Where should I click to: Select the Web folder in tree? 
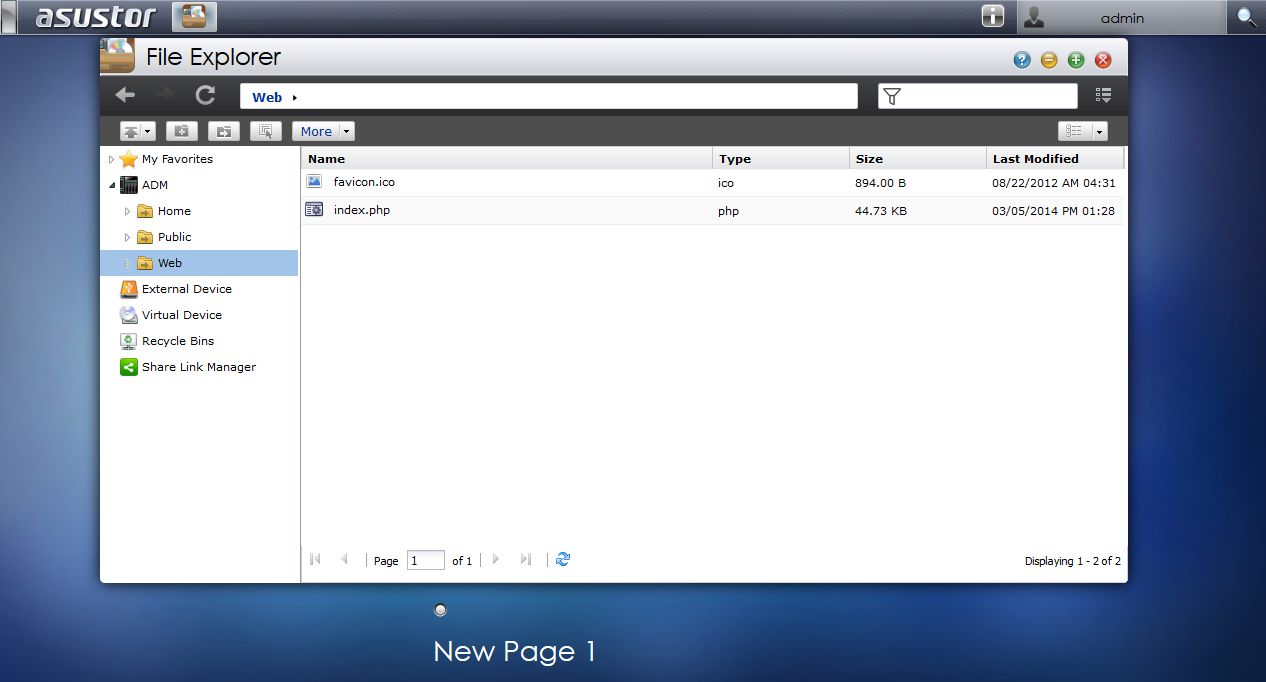tap(170, 263)
